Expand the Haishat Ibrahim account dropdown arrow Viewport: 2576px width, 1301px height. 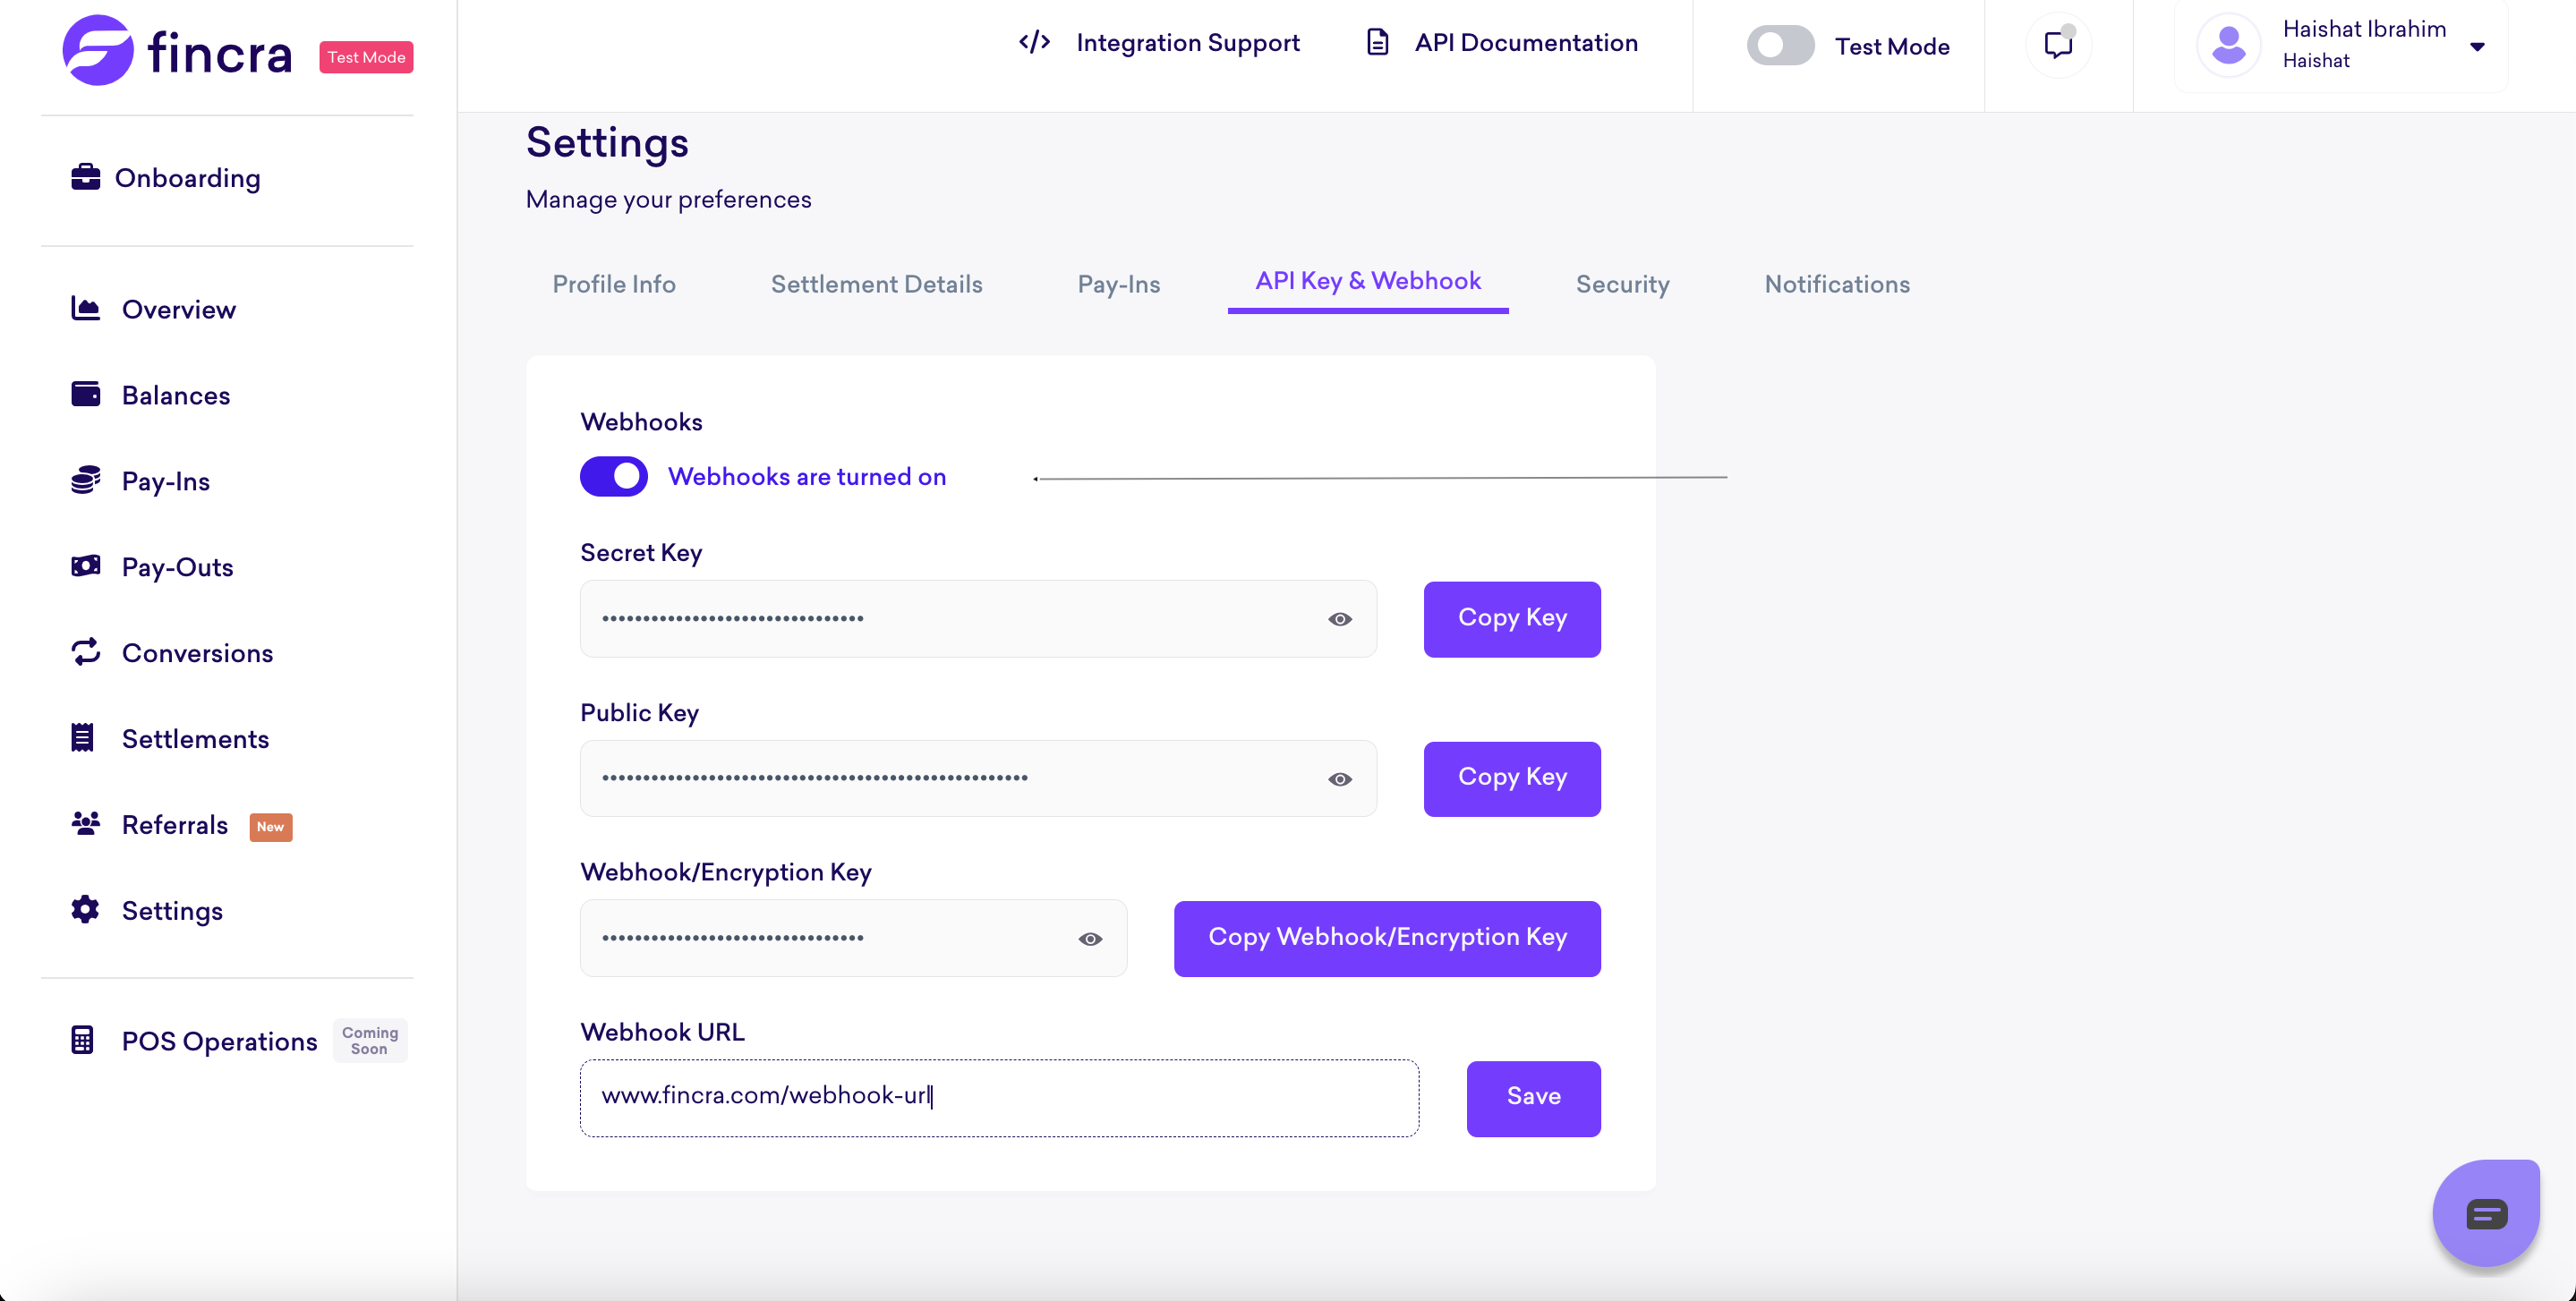pos(2477,46)
